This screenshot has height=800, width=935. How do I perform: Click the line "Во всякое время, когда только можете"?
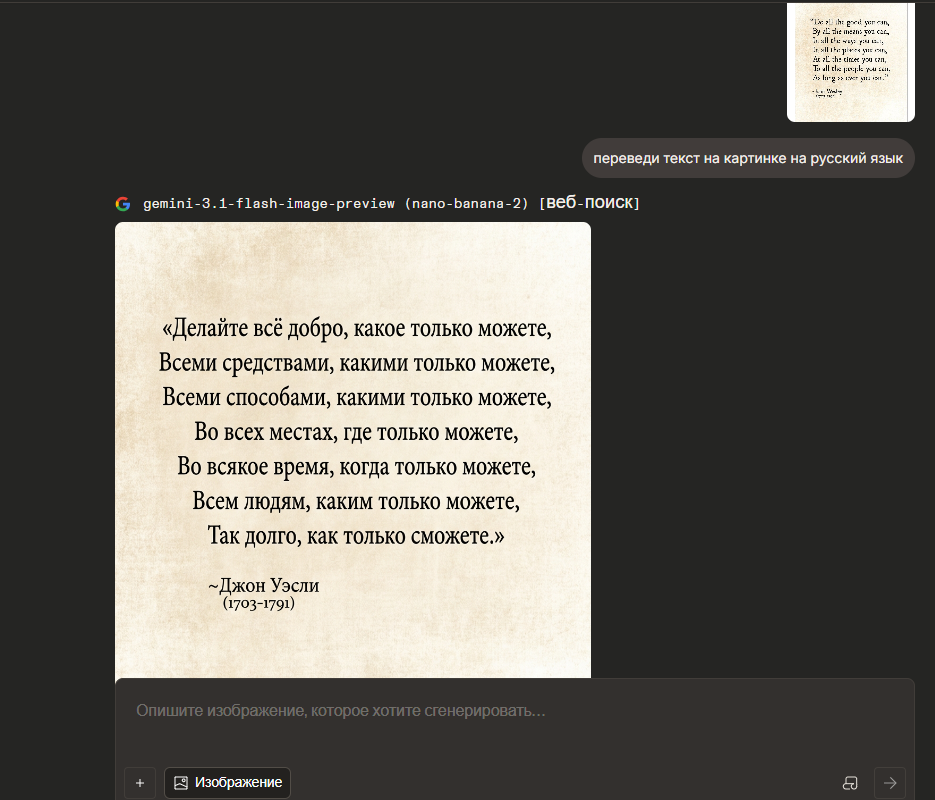coord(356,466)
